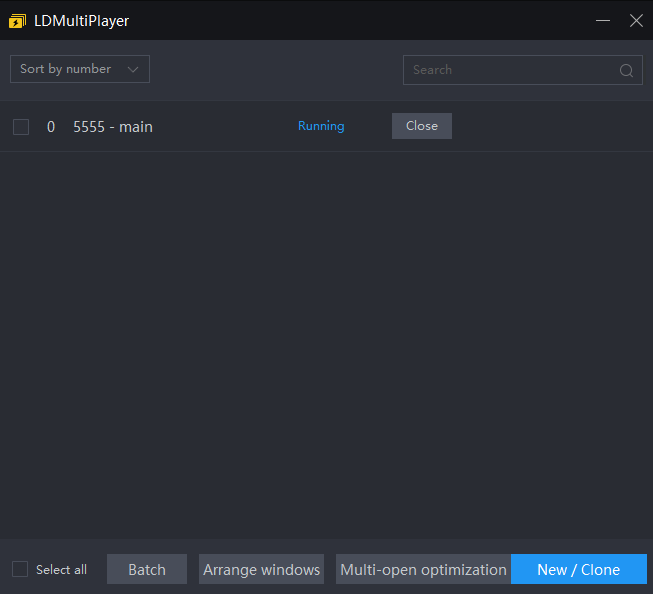
Task: Click the Select all label text
Action: (61, 570)
